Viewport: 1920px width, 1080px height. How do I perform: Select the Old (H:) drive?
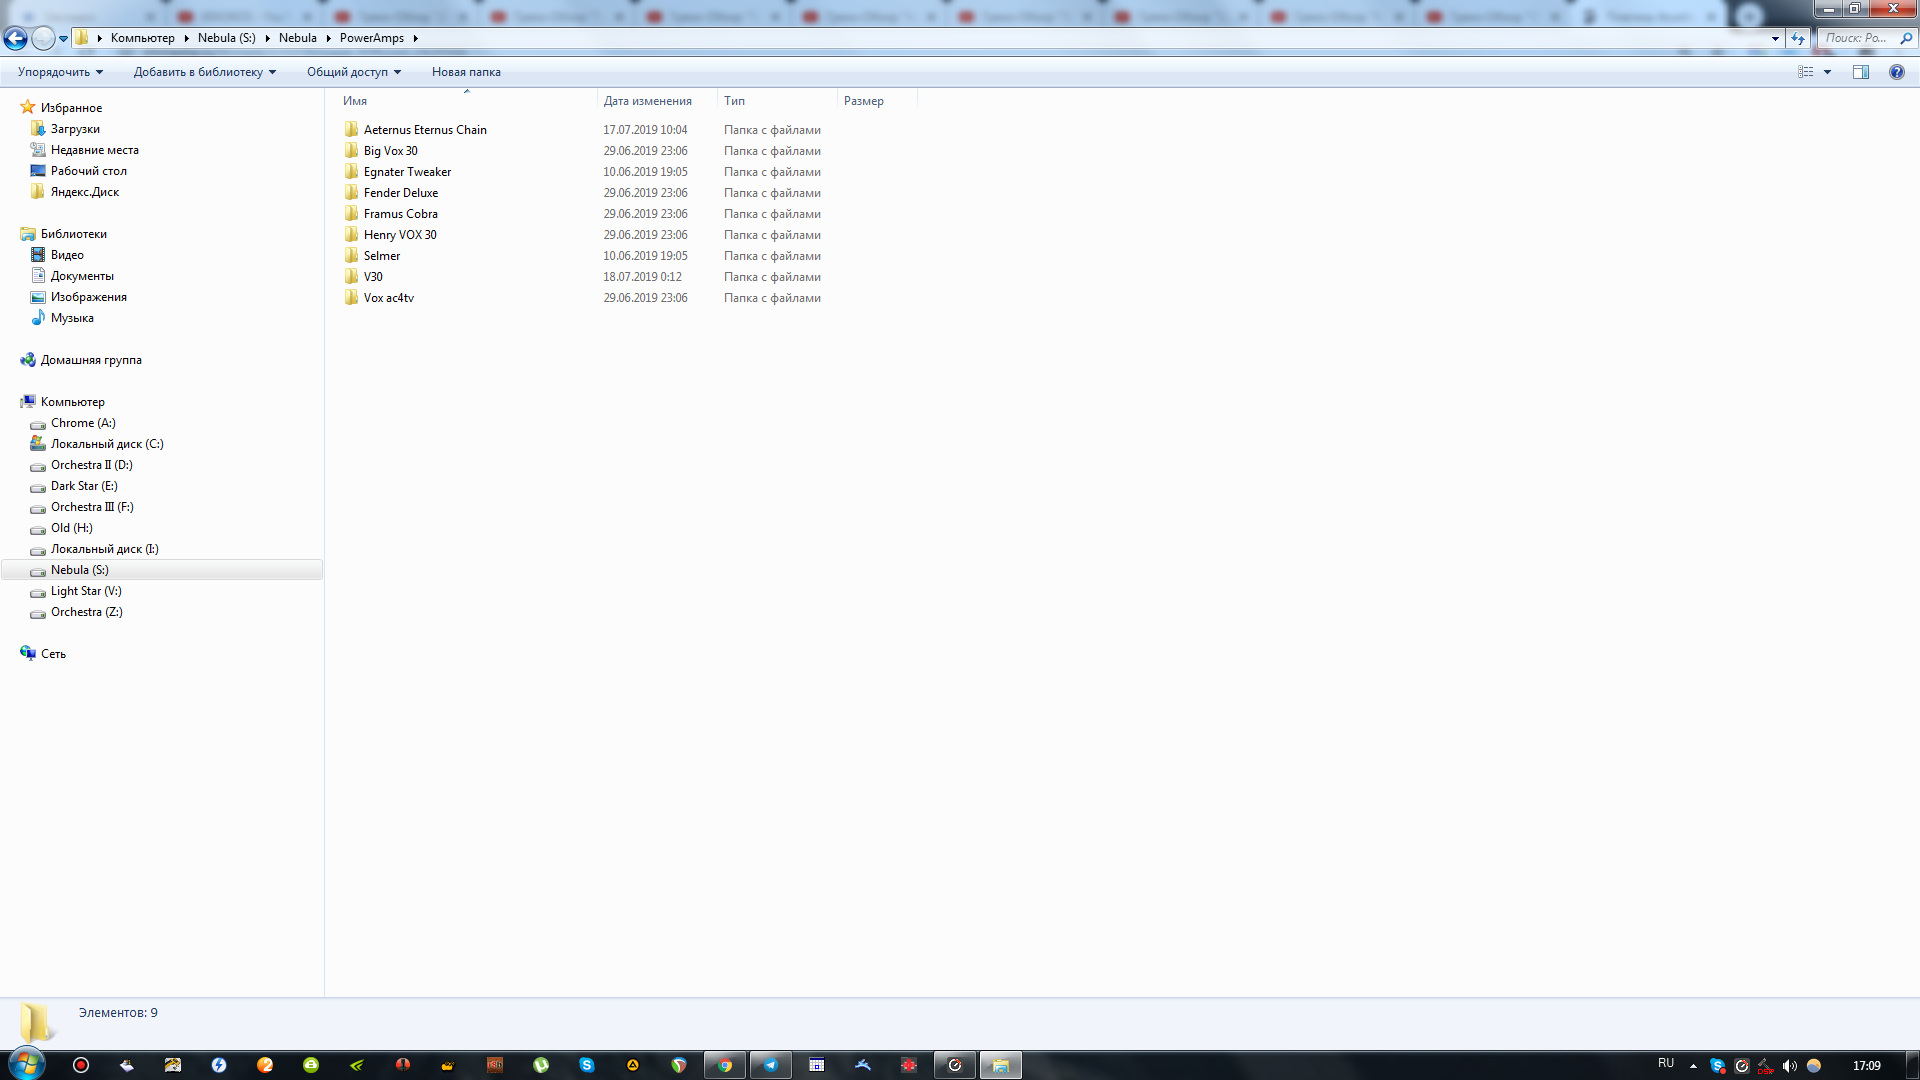coord(71,528)
